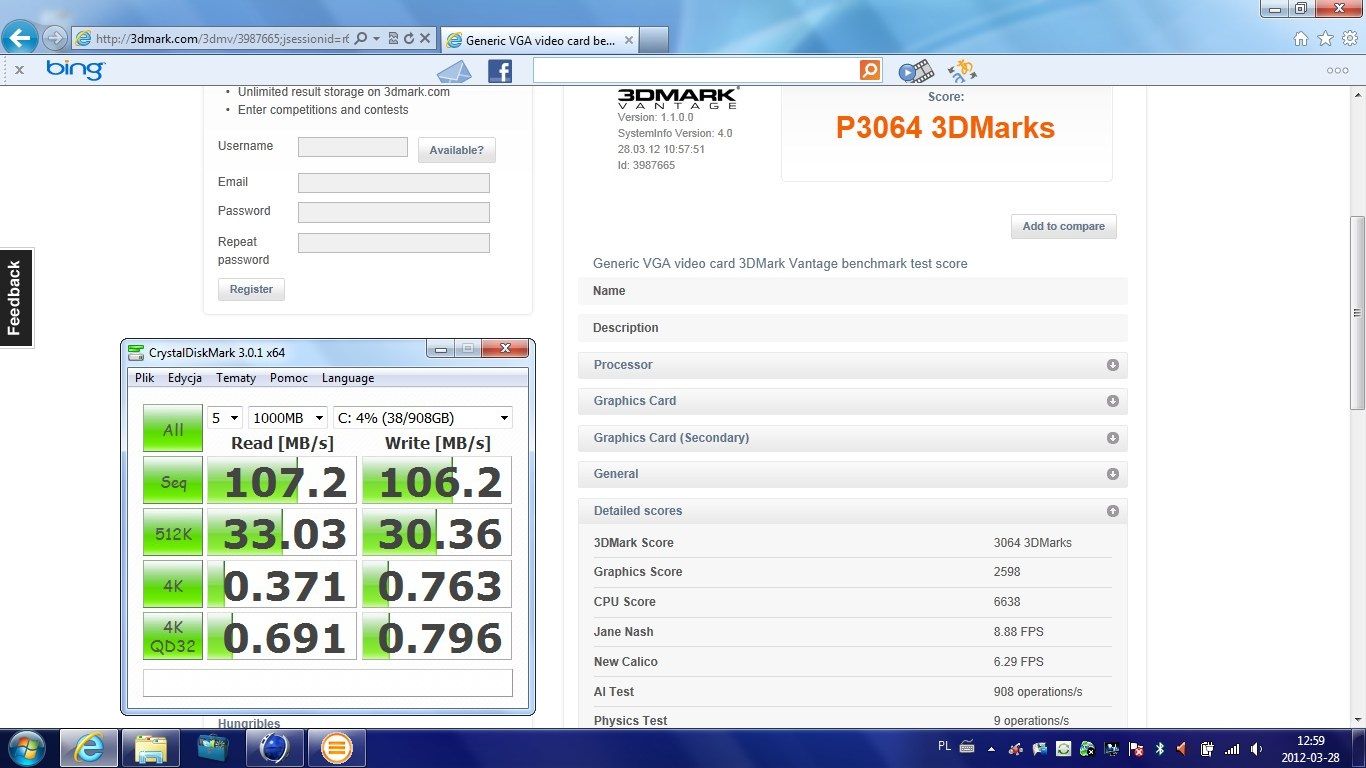The image size is (1366, 768).
Task: Expand the Graphics Card section
Action: [x=852, y=401]
